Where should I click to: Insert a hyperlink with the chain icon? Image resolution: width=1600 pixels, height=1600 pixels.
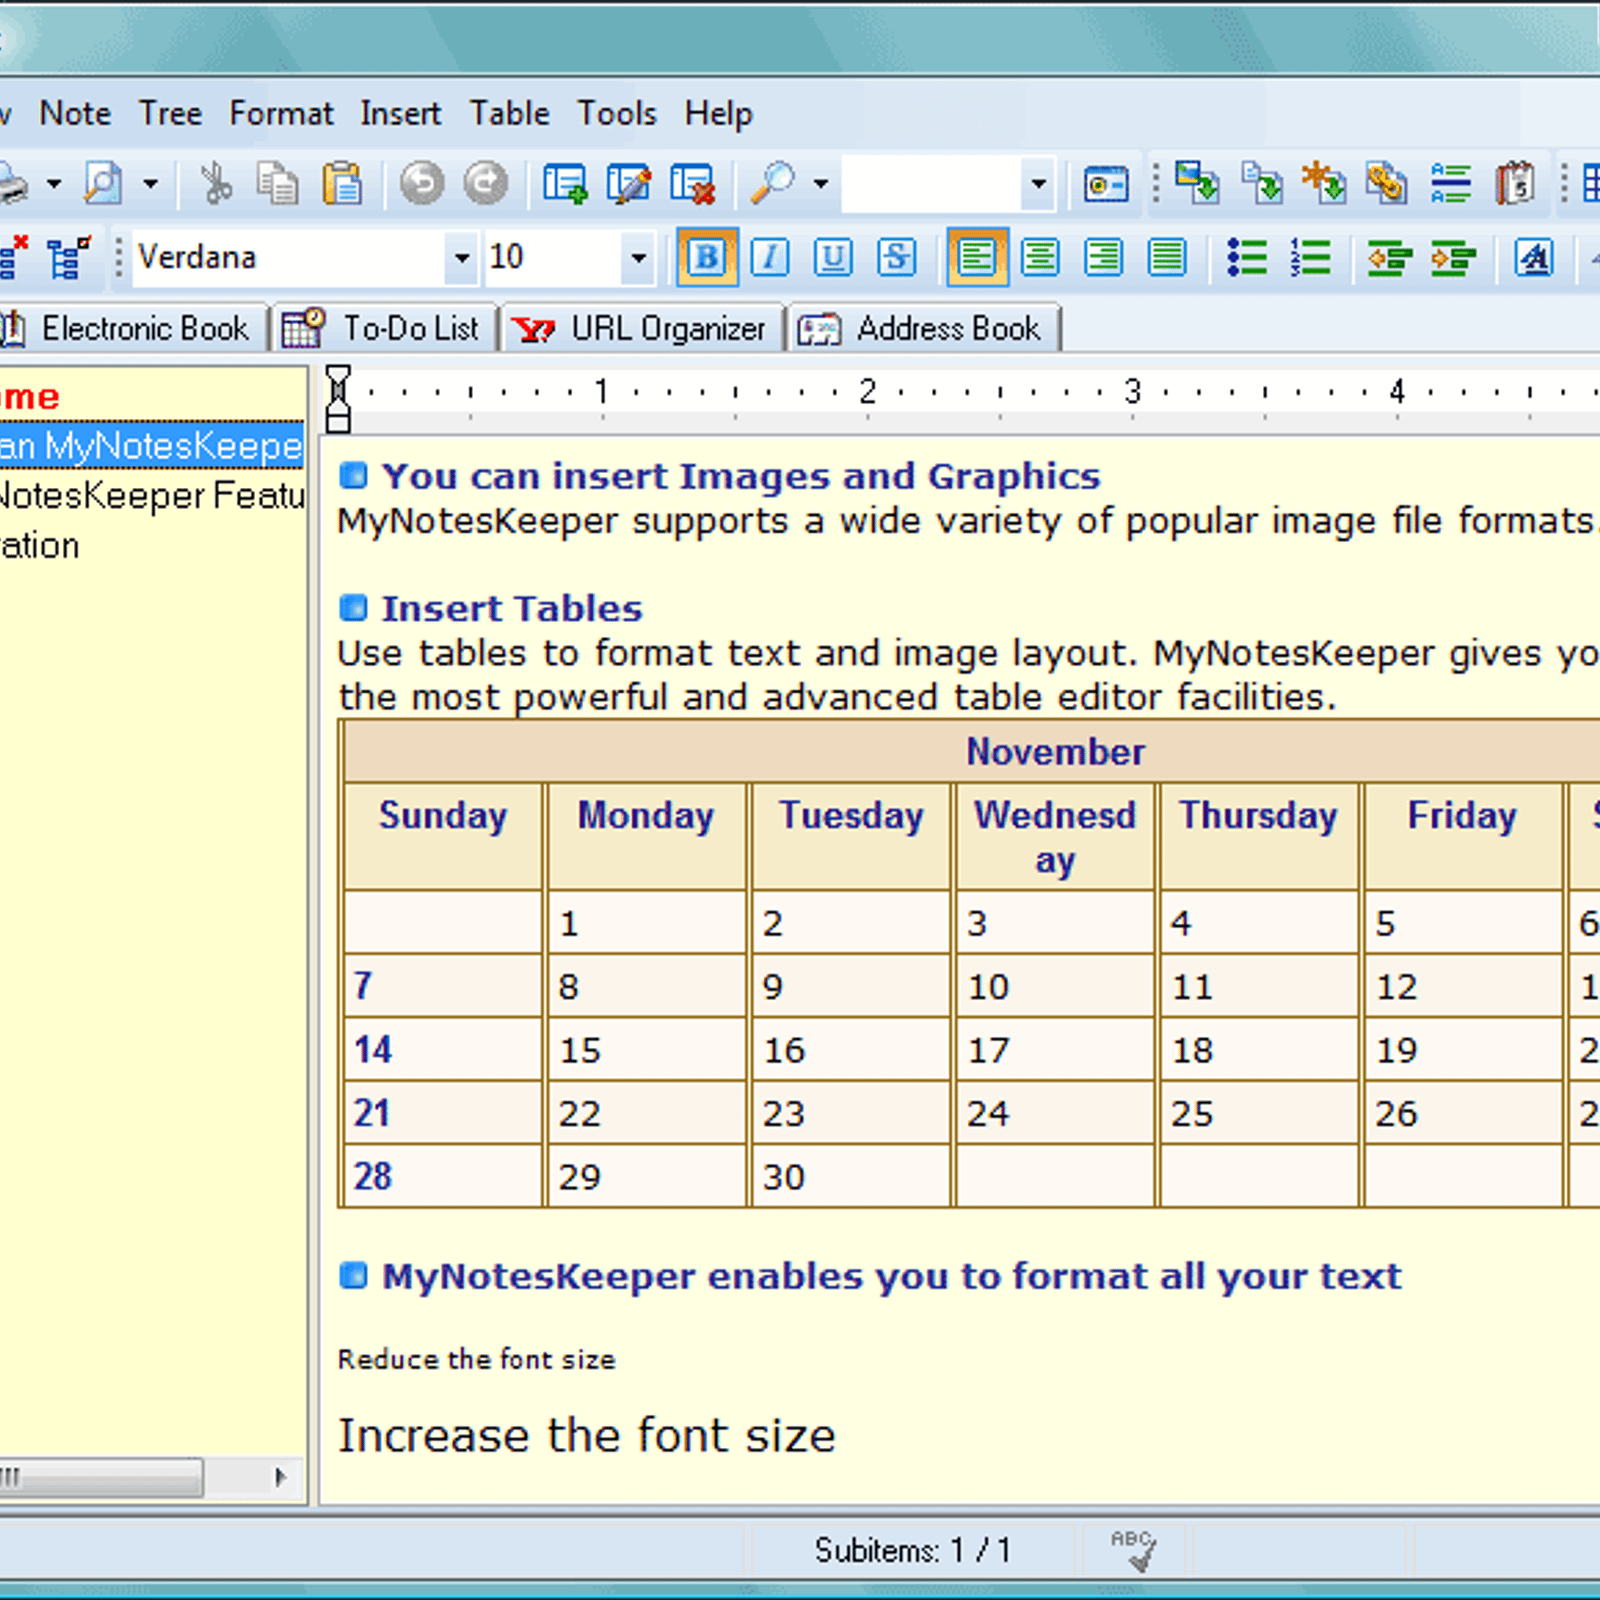(x=1387, y=184)
